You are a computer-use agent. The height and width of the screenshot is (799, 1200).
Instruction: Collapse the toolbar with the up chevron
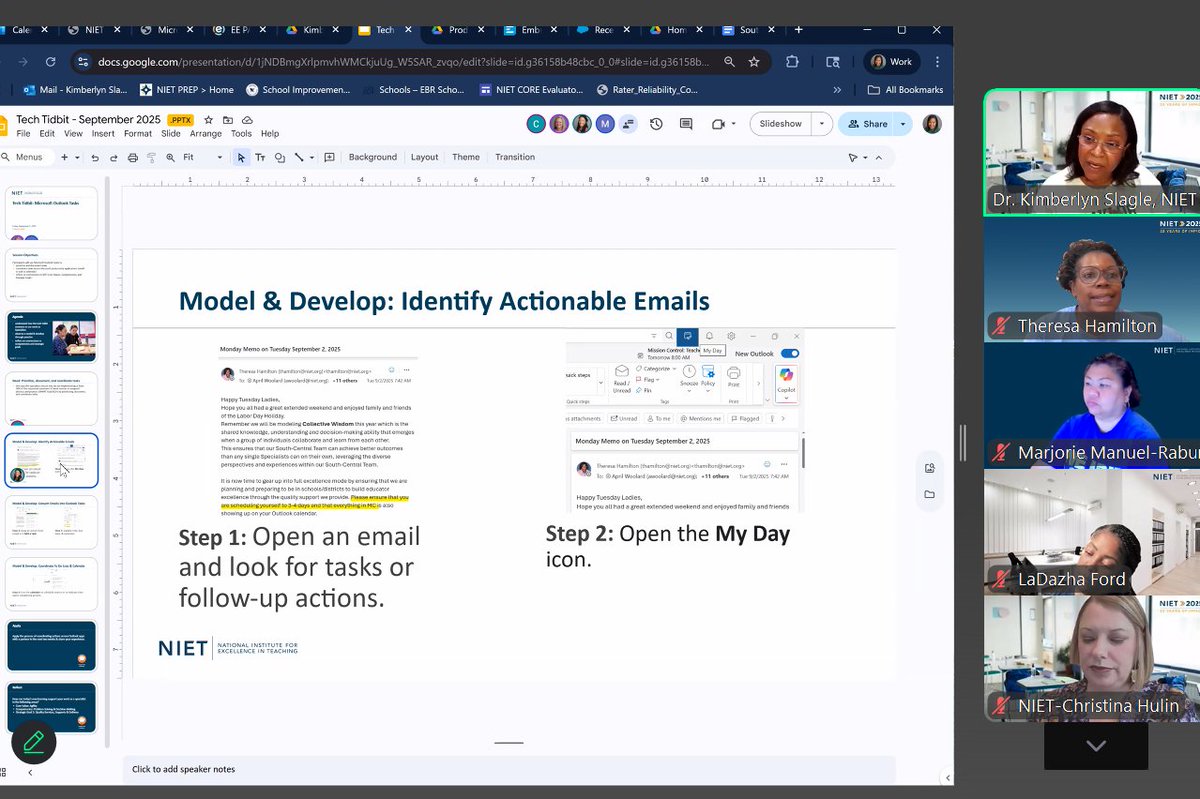[x=879, y=157]
